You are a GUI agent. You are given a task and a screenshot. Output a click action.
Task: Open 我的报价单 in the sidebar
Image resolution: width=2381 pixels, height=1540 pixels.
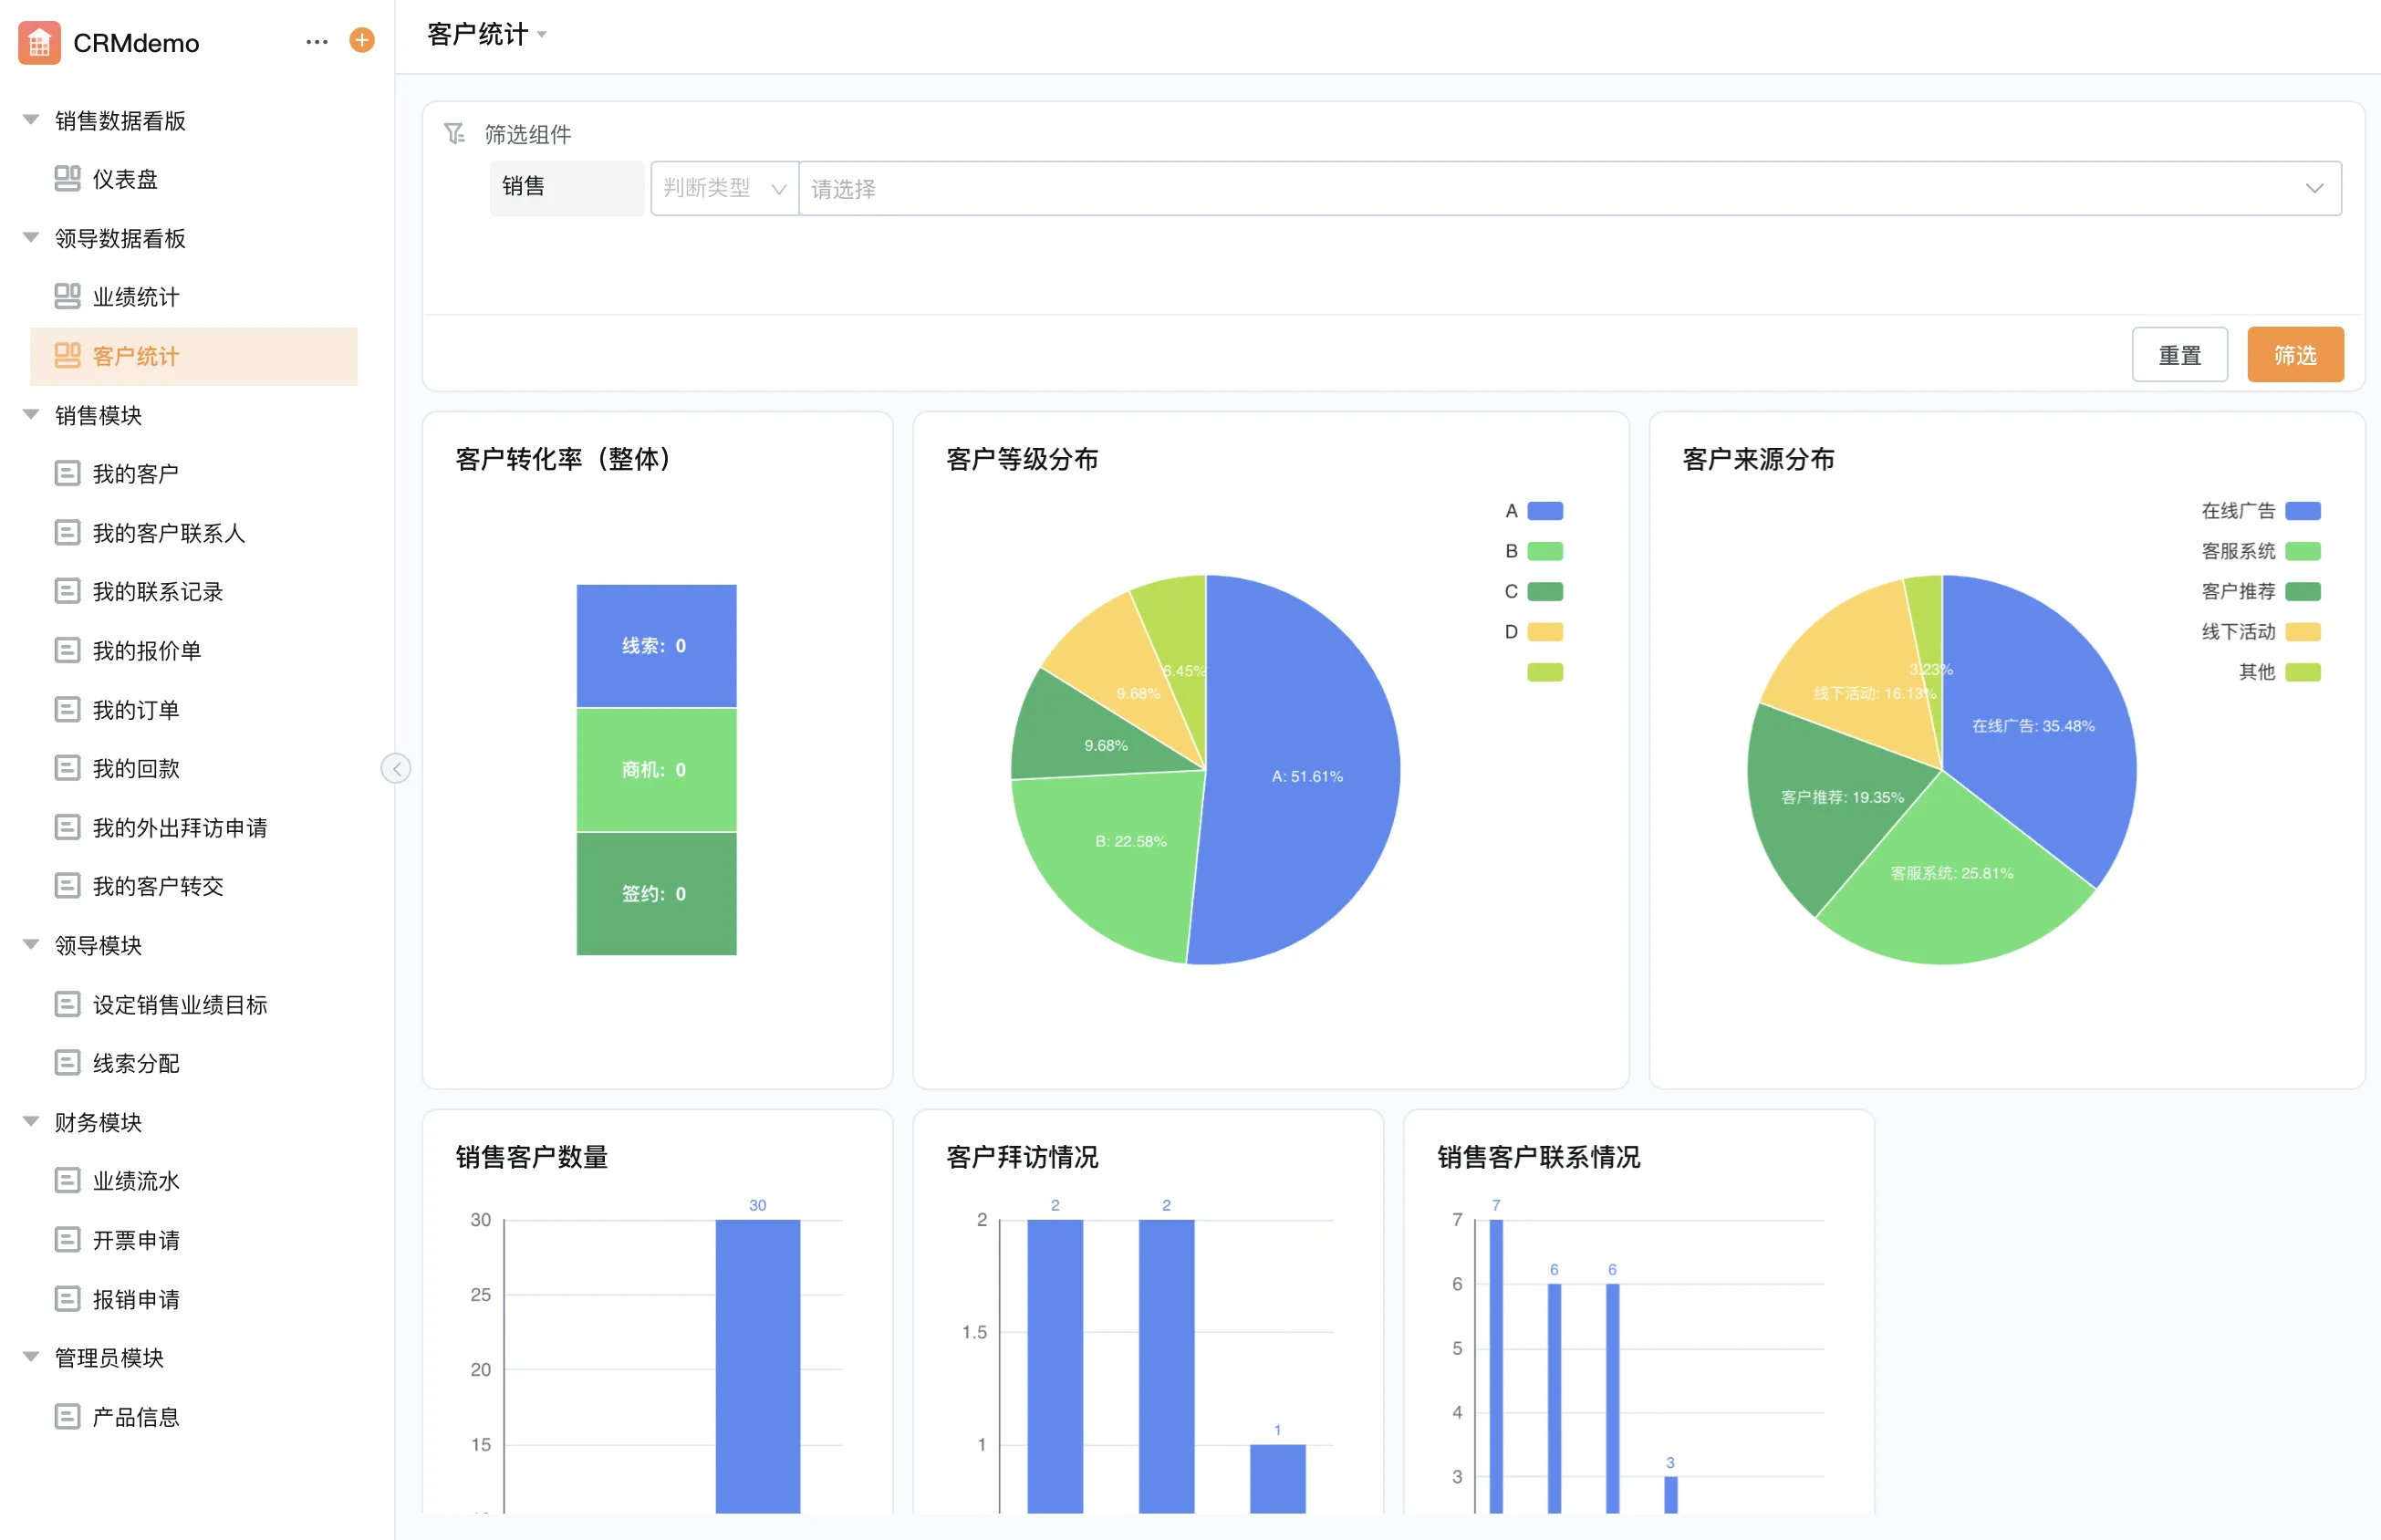146,651
